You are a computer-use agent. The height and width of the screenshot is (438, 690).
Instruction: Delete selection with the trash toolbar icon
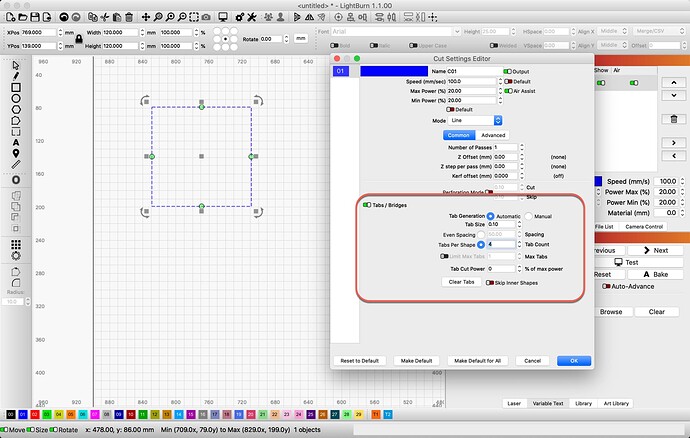[x=129, y=17]
